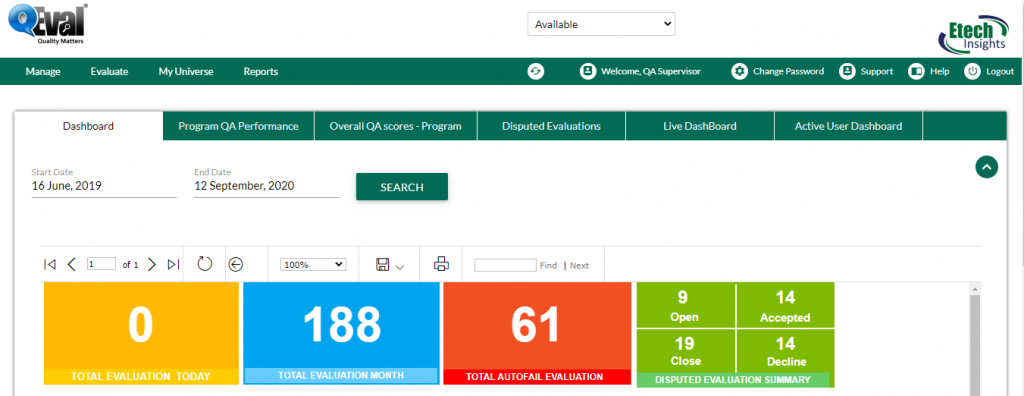Go to first report page
The height and width of the screenshot is (396, 1024).
click(50, 264)
